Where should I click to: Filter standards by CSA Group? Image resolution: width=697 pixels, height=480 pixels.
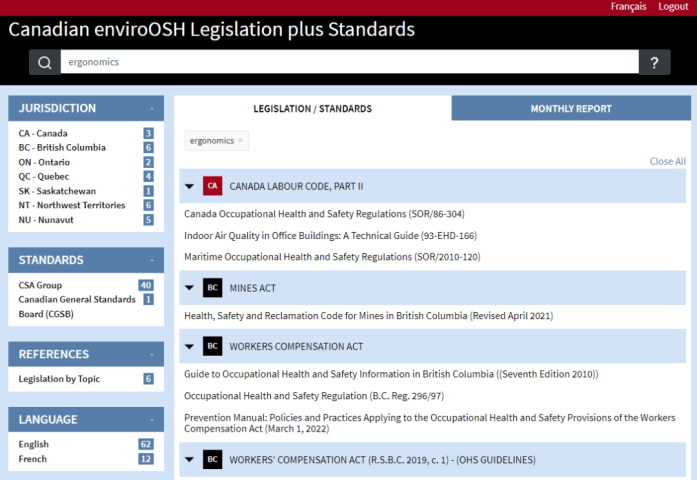pyautogui.click(x=40, y=285)
